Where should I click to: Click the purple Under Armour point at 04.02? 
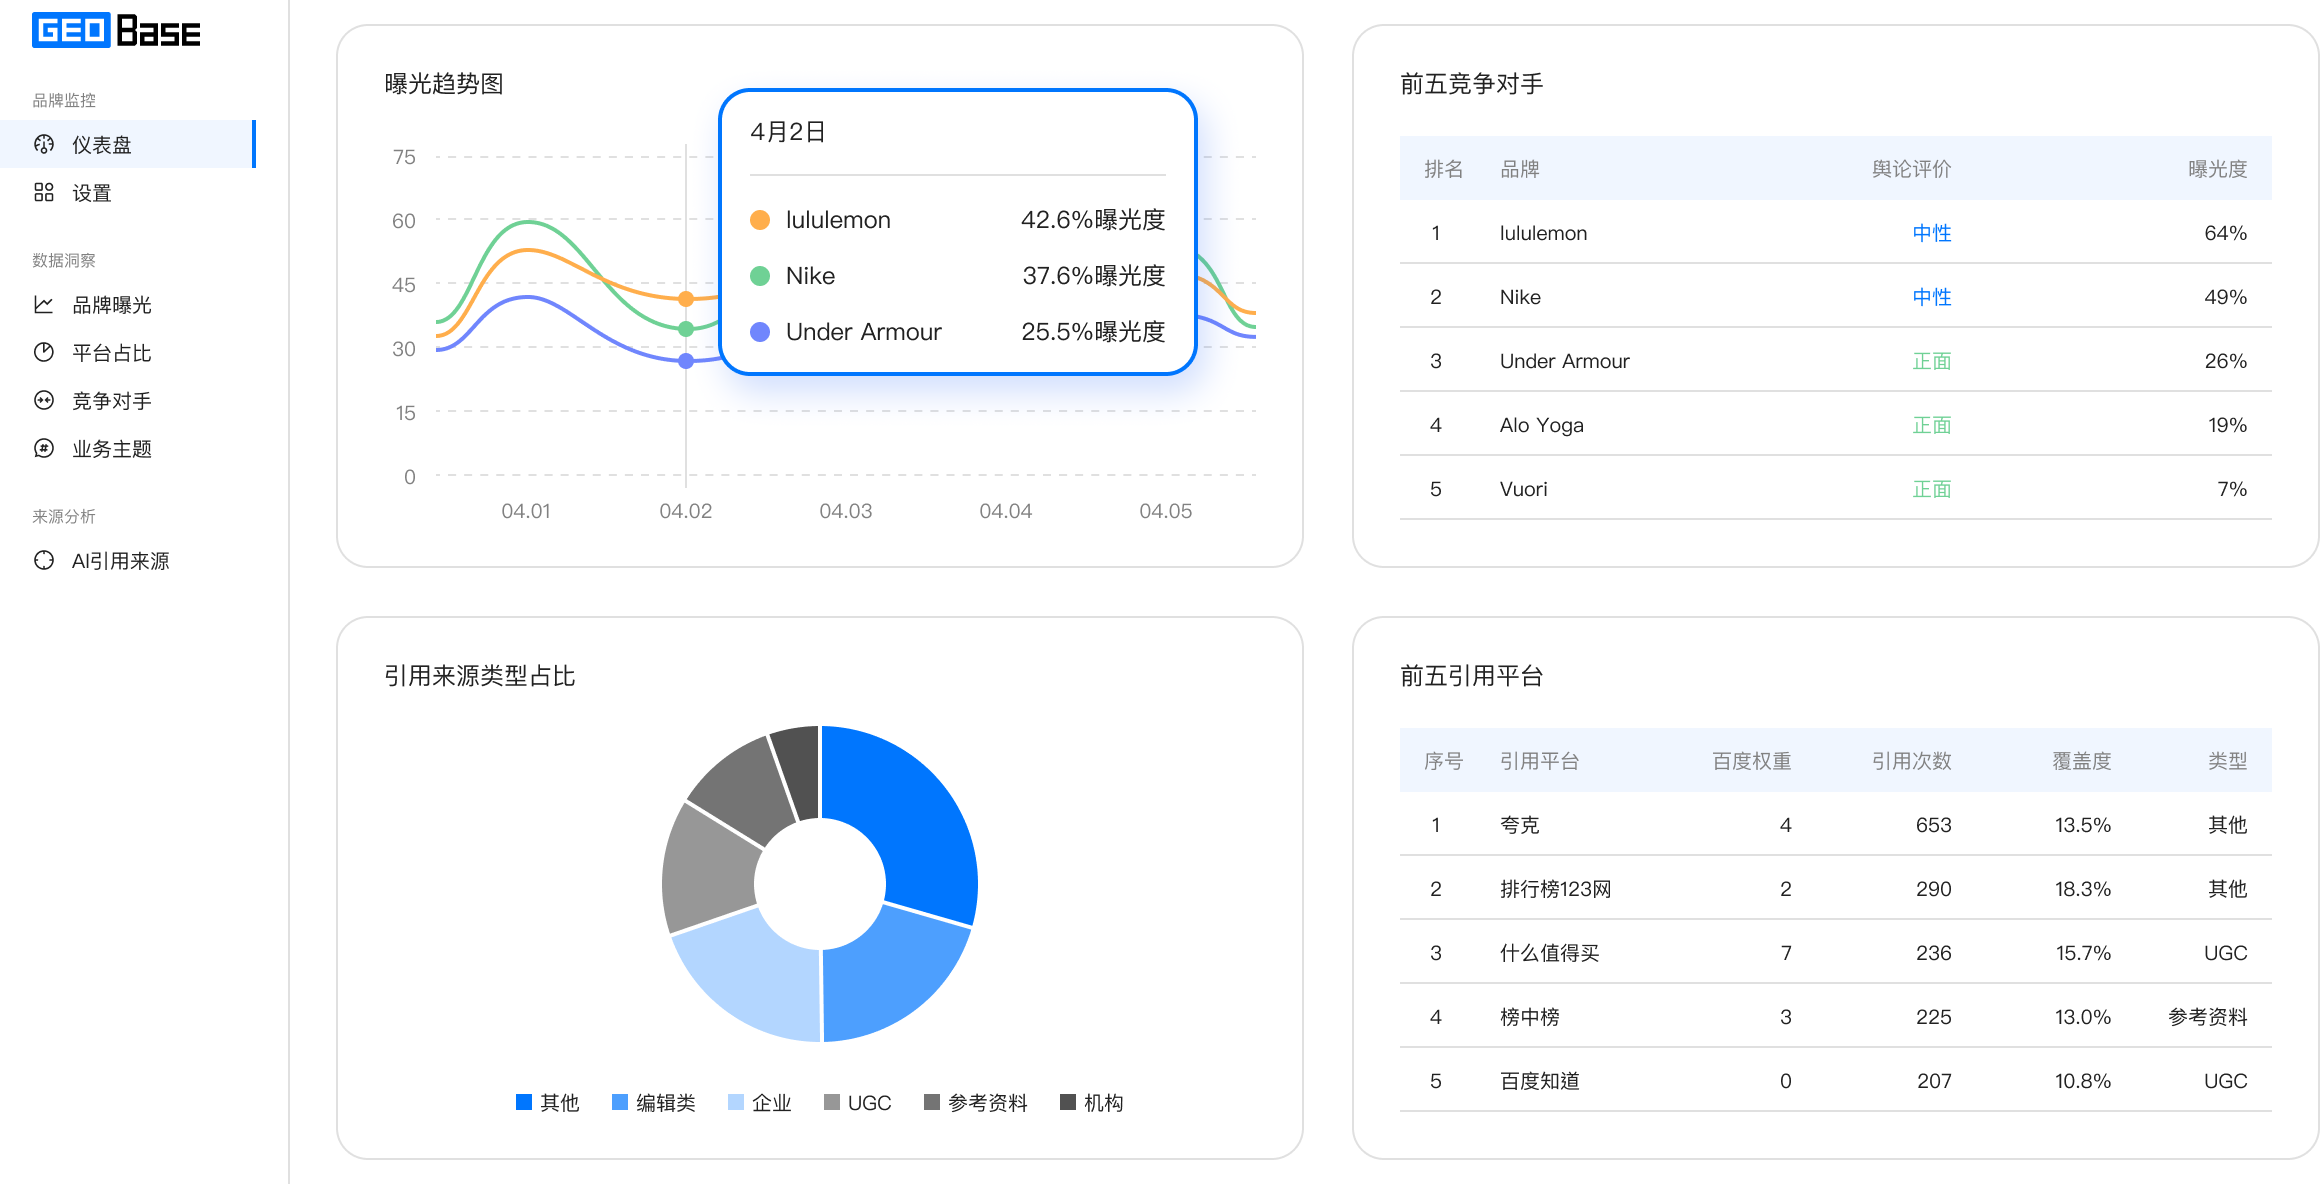(x=686, y=361)
